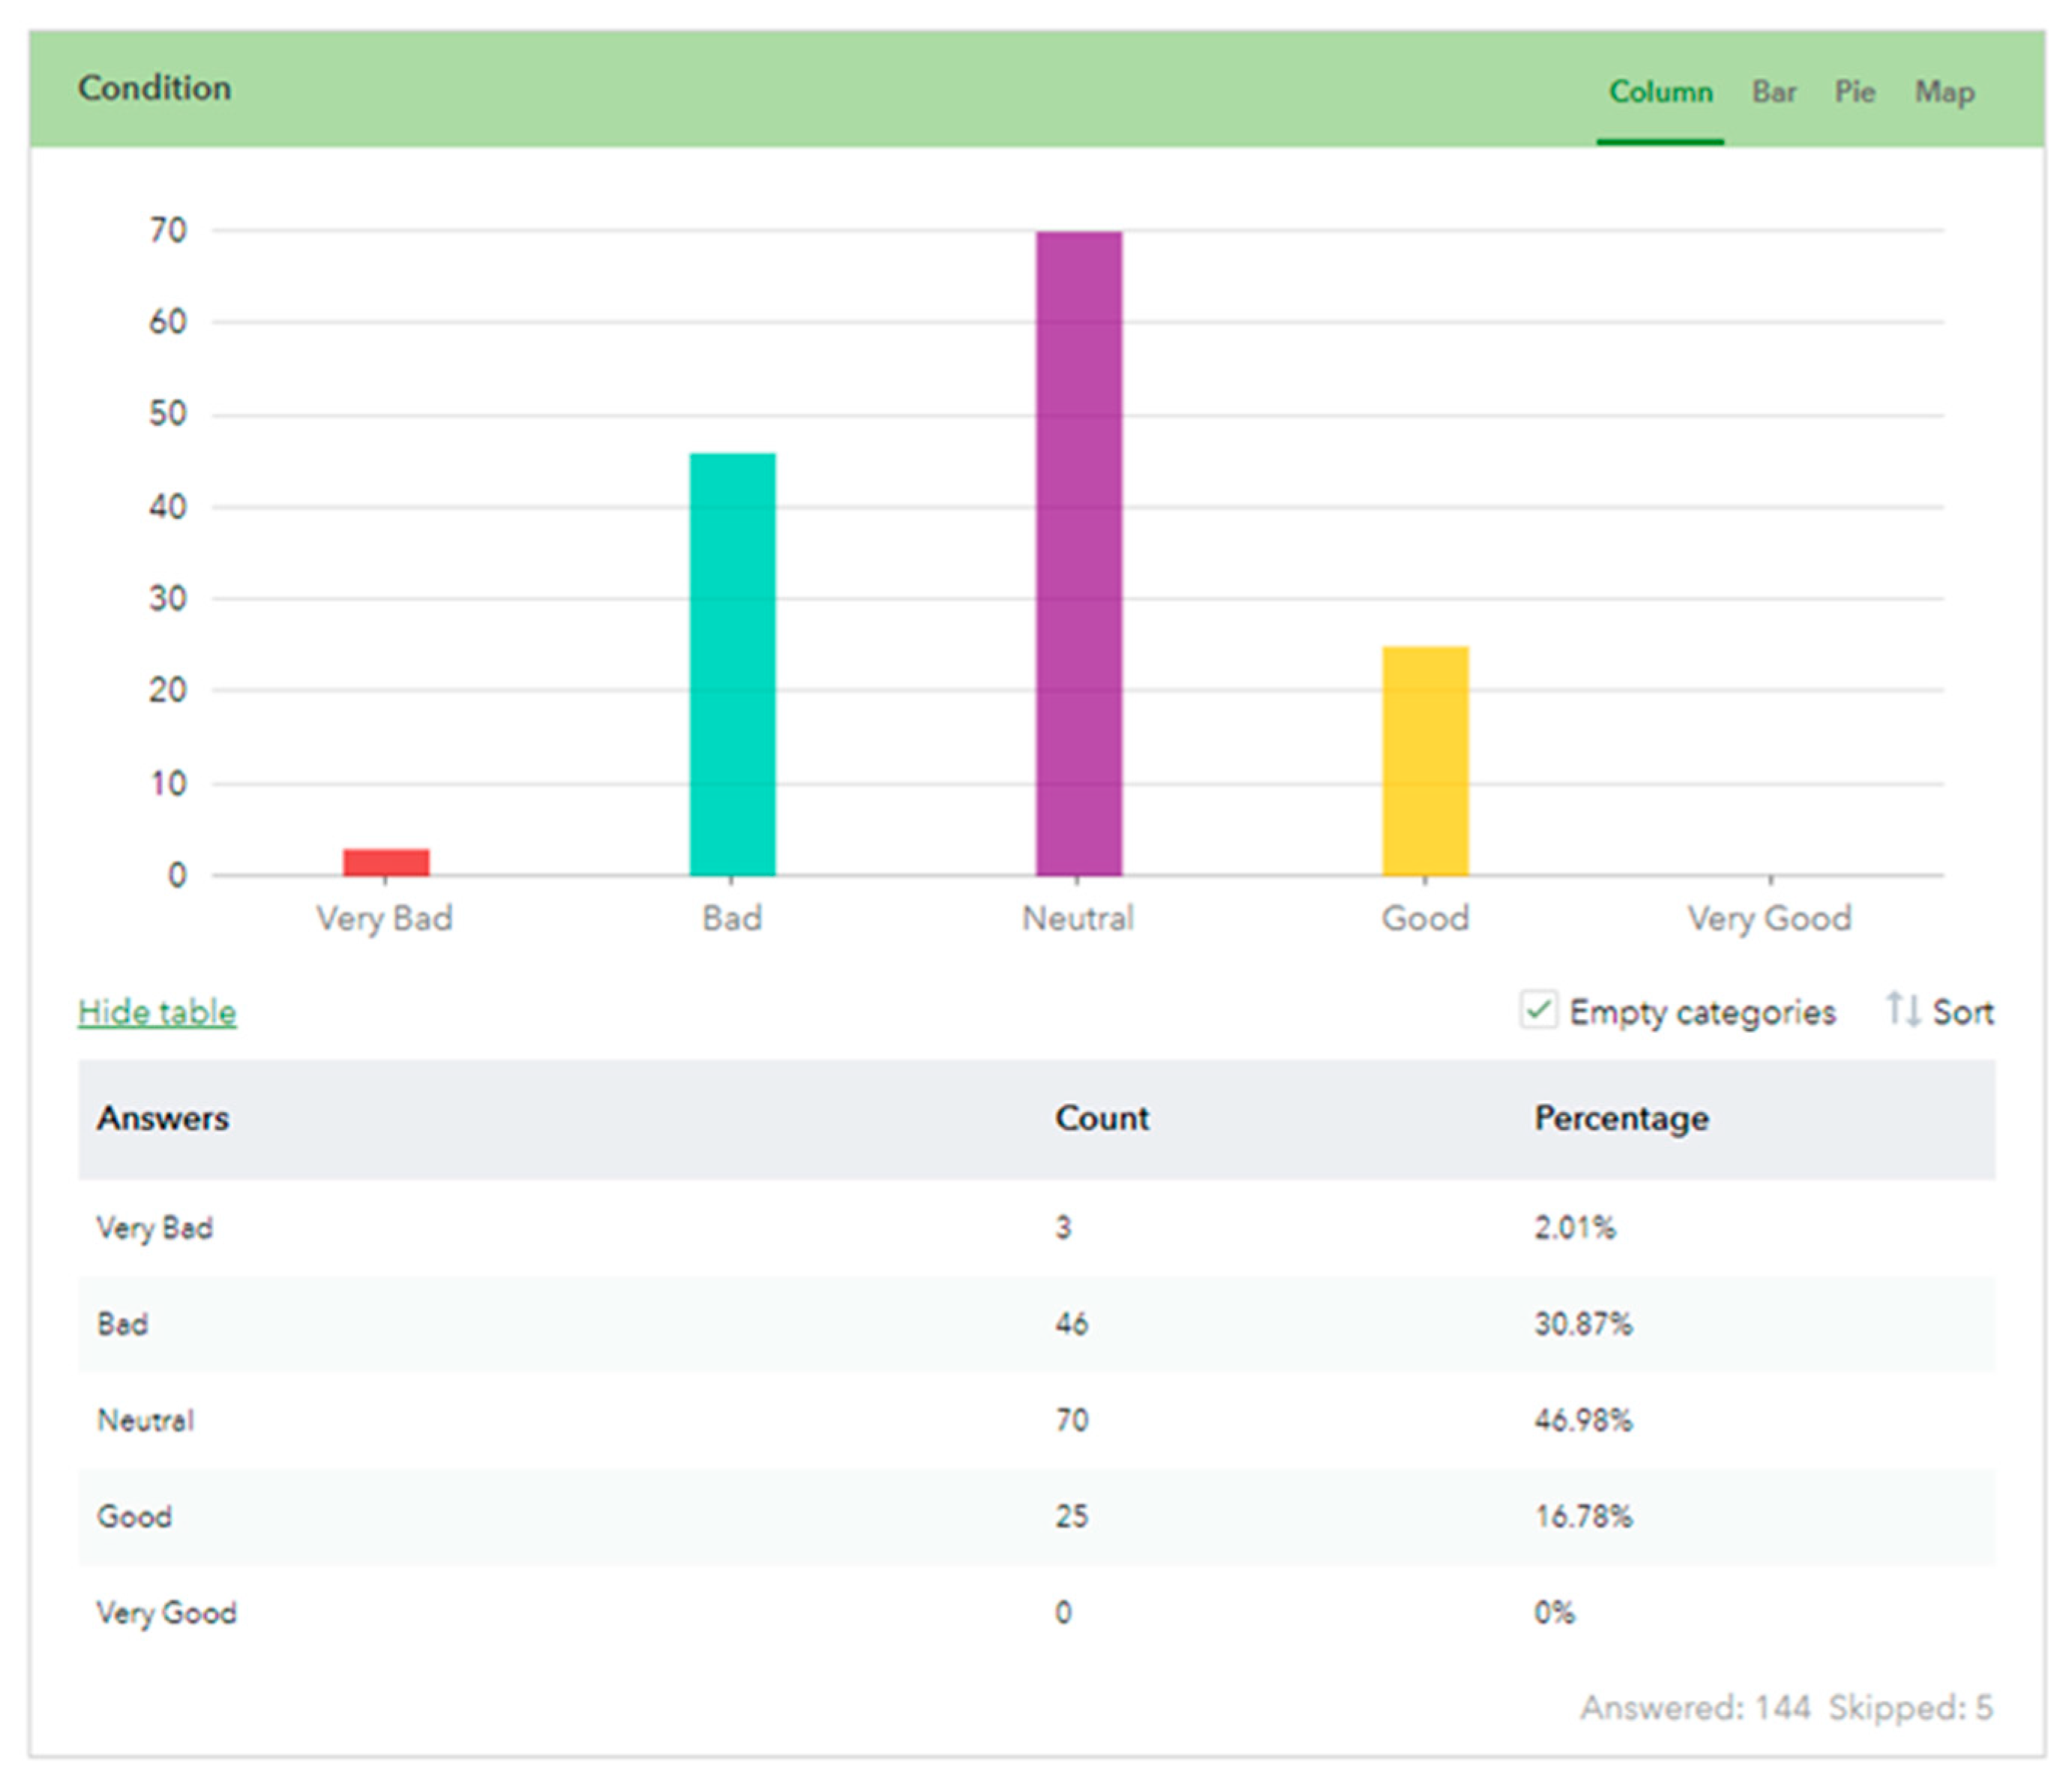Click the Percentage column header
Image resolution: width=2072 pixels, height=1784 pixels.
pyautogui.click(x=1621, y=1118)
